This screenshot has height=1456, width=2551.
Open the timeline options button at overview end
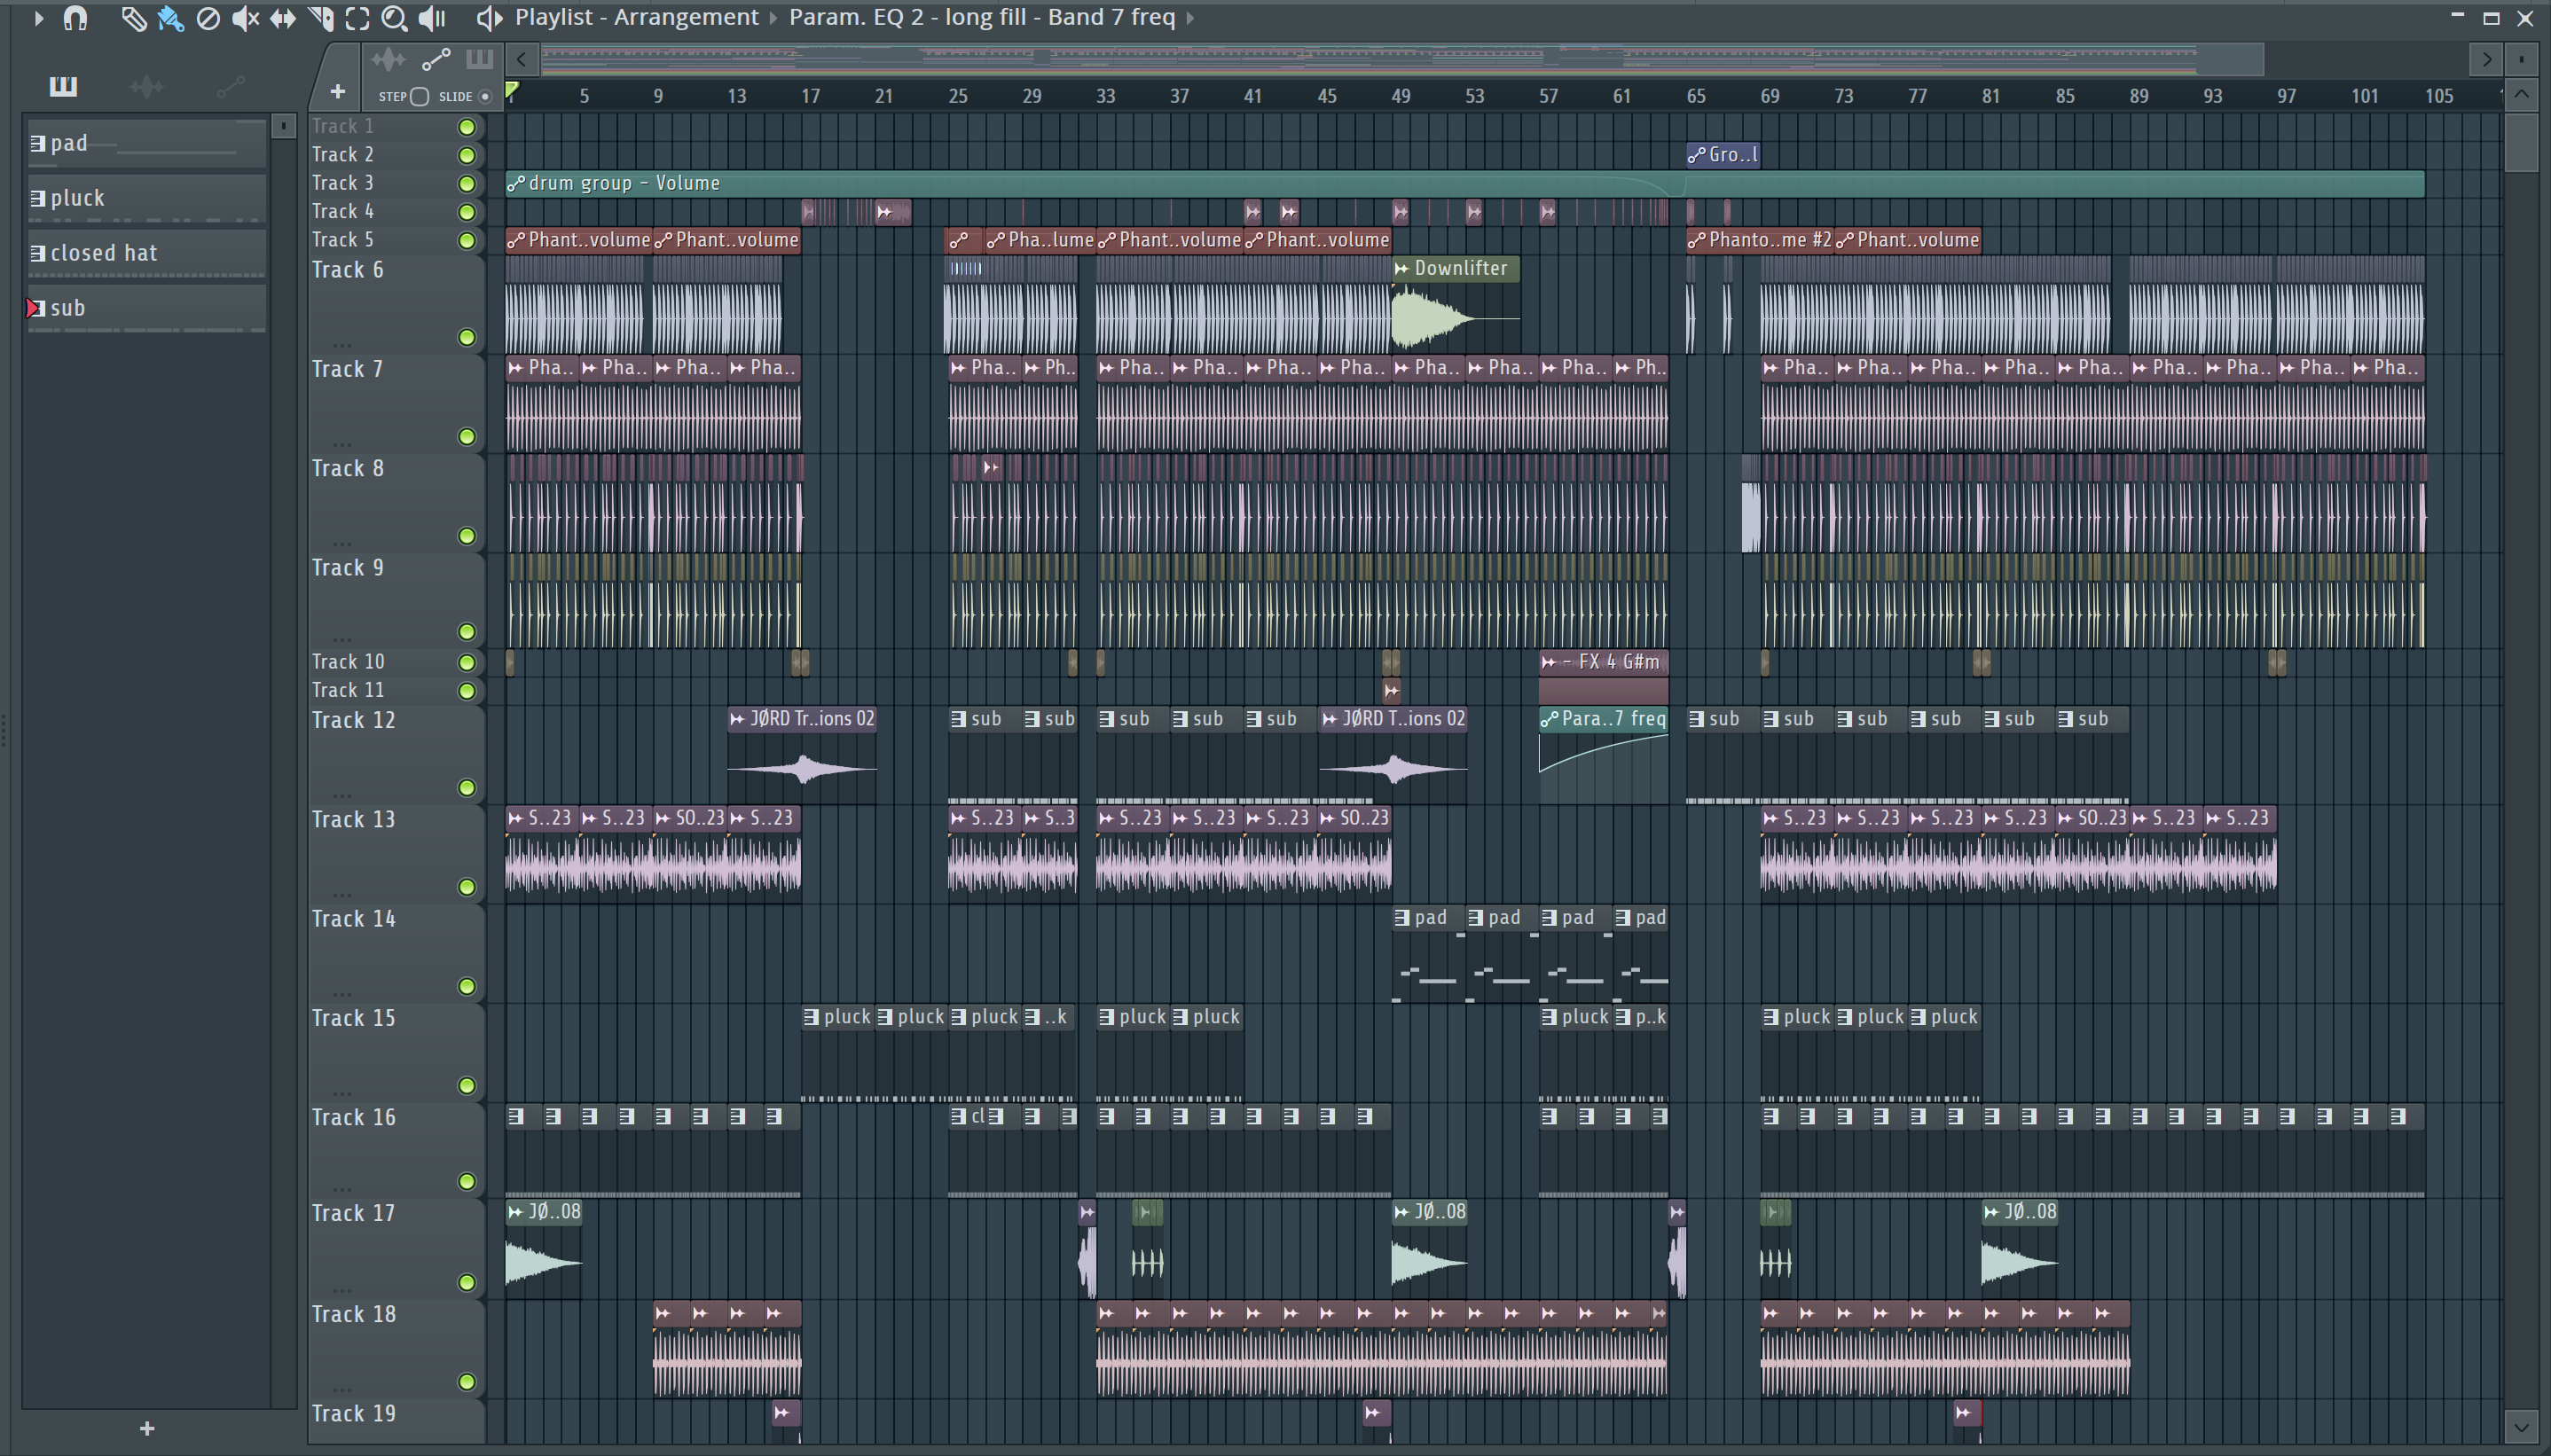coord(2522,59)
